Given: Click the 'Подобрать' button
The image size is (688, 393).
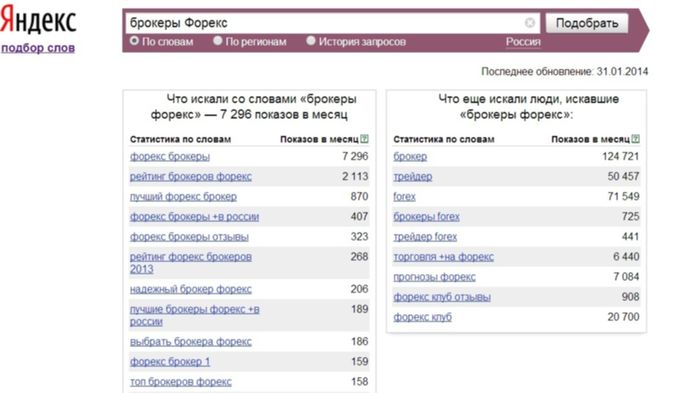Looking at the screenshot, I should pos(587,23).
